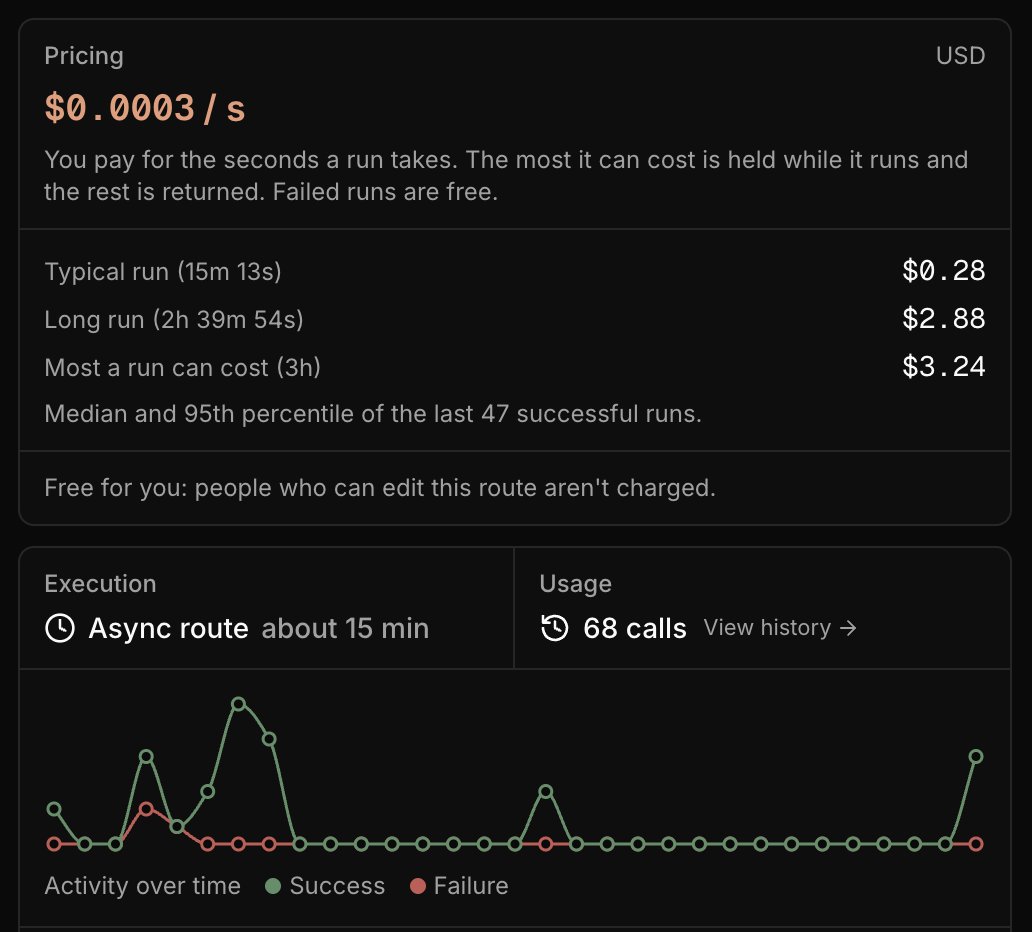Click the Most a run can cost (3h) label

click(x=182, y=367)
